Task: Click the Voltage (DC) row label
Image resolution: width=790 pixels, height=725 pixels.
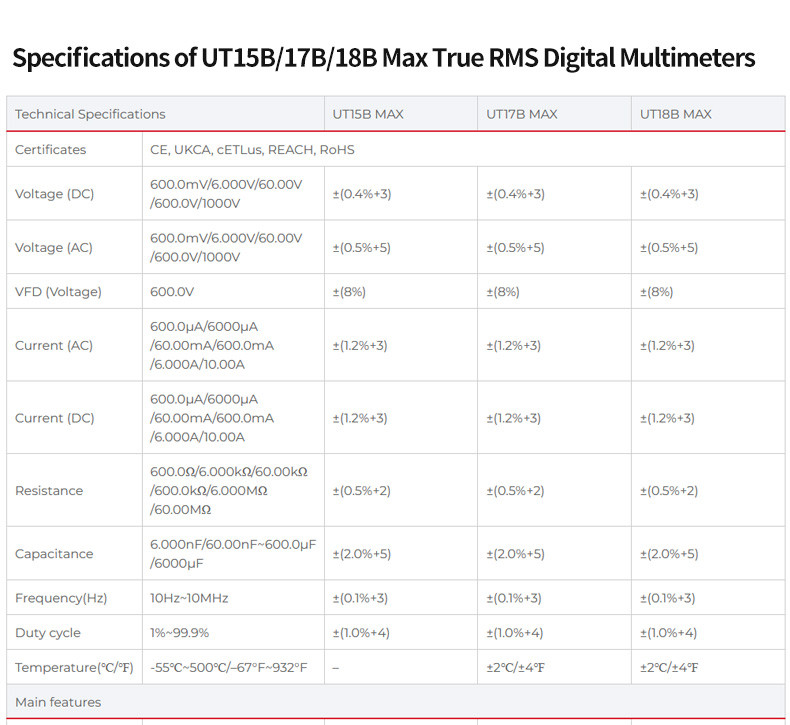Action: [54, 194]
